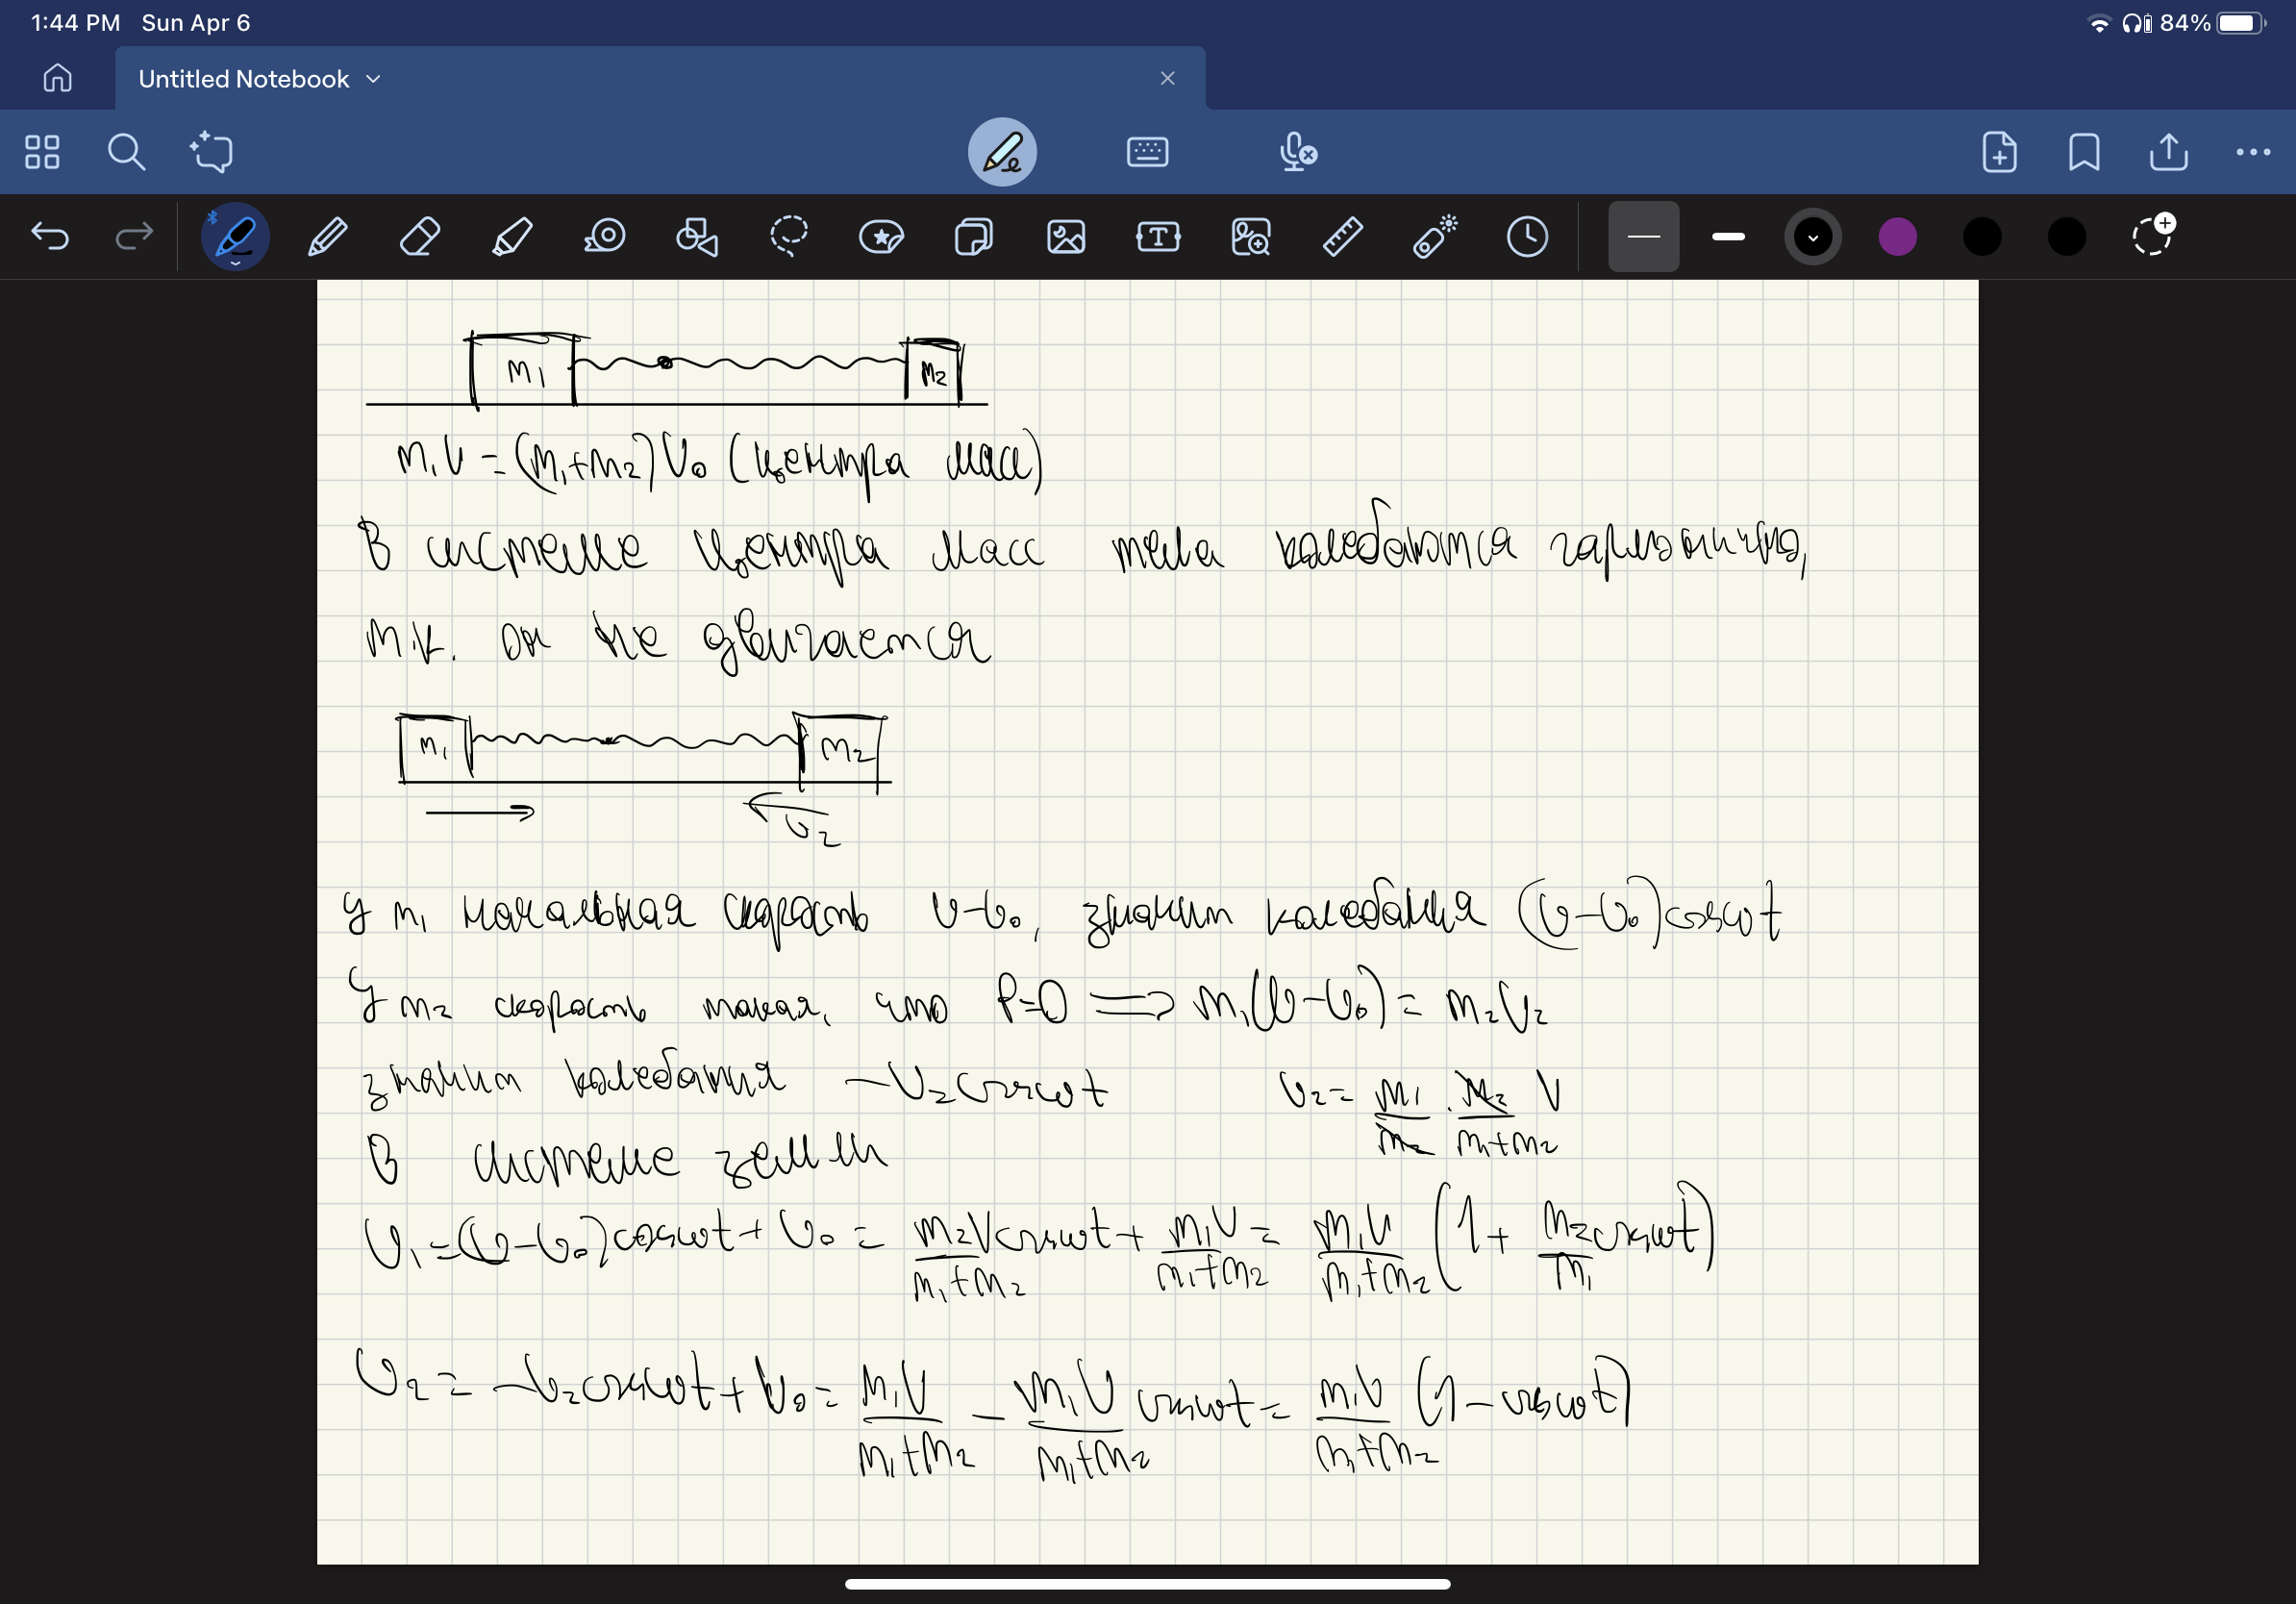This screenshot has height=1604, width=2296.
Task: Select the thin stroke thickness
Action: (1643, 237)
